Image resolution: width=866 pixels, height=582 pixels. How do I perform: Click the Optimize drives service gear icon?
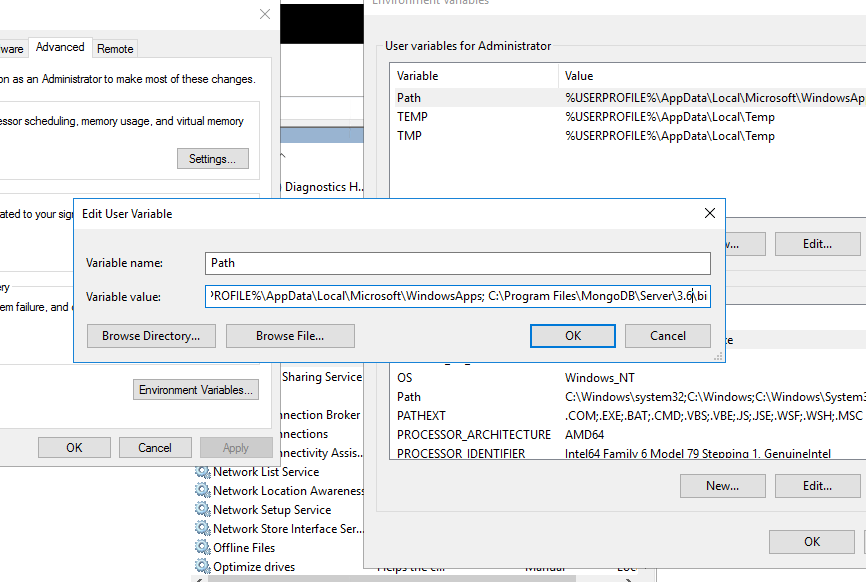203,566
